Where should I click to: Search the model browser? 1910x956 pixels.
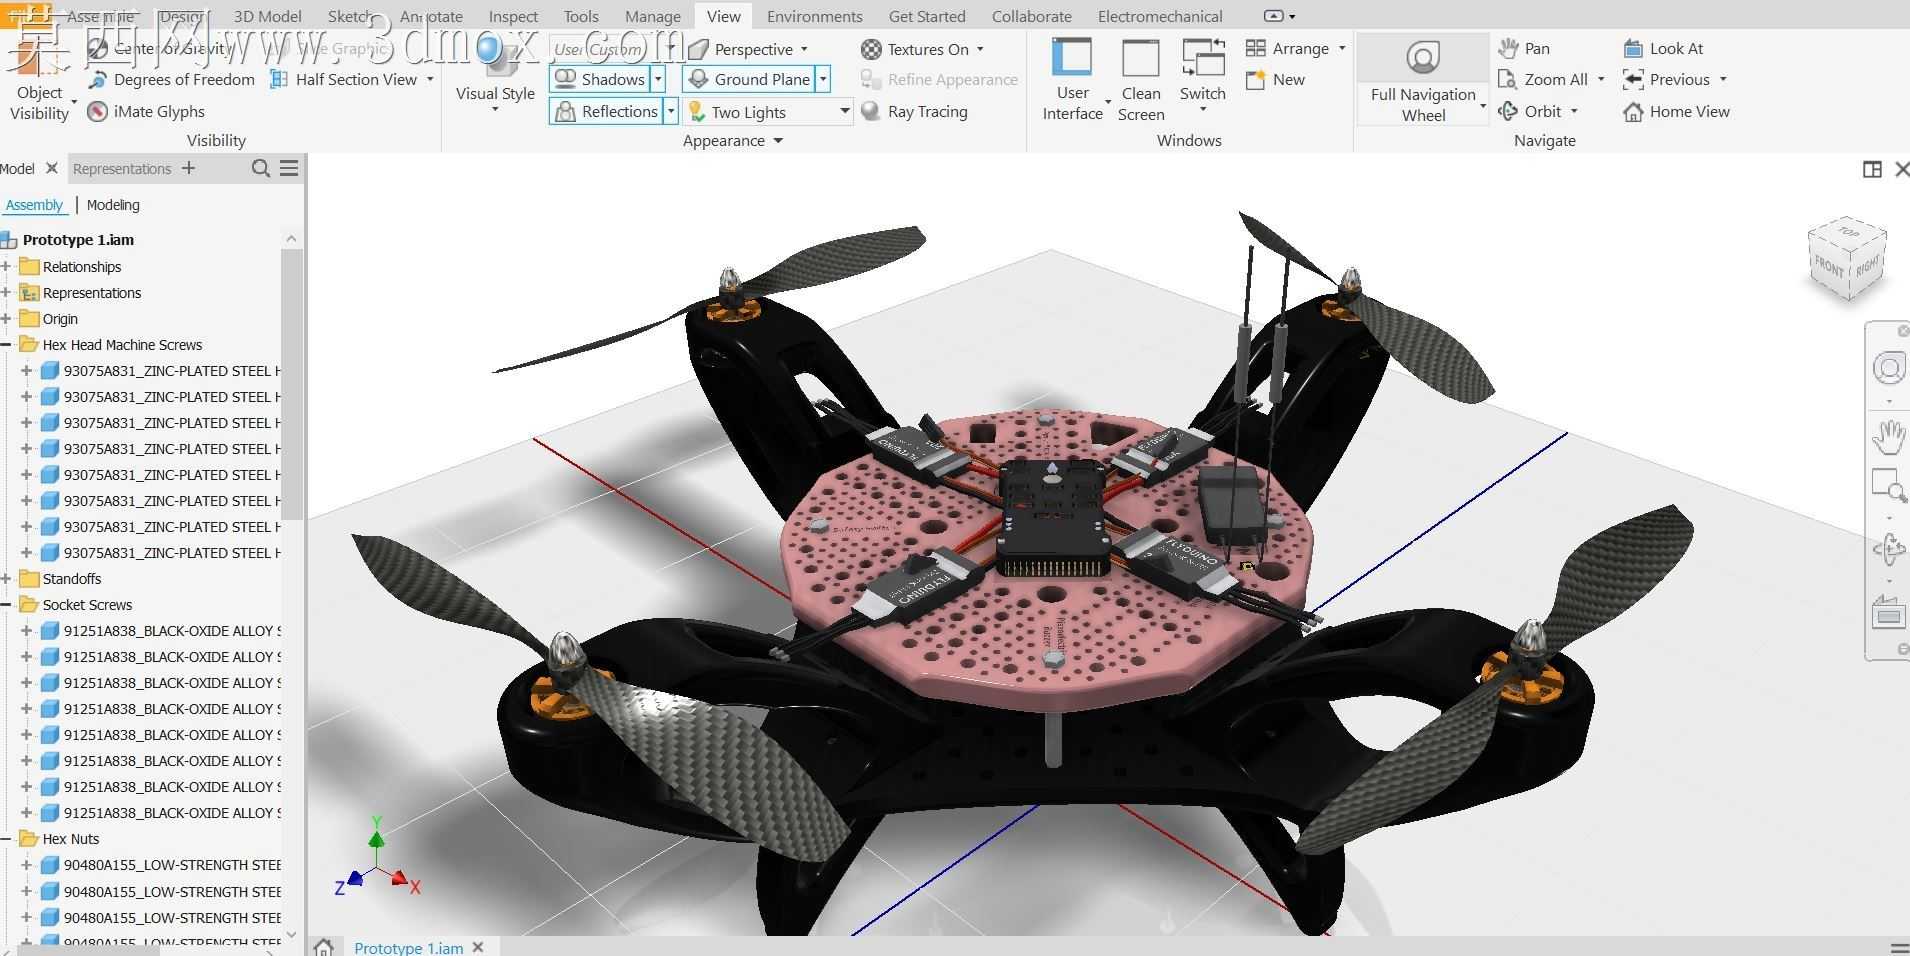[x=261, y=169]
